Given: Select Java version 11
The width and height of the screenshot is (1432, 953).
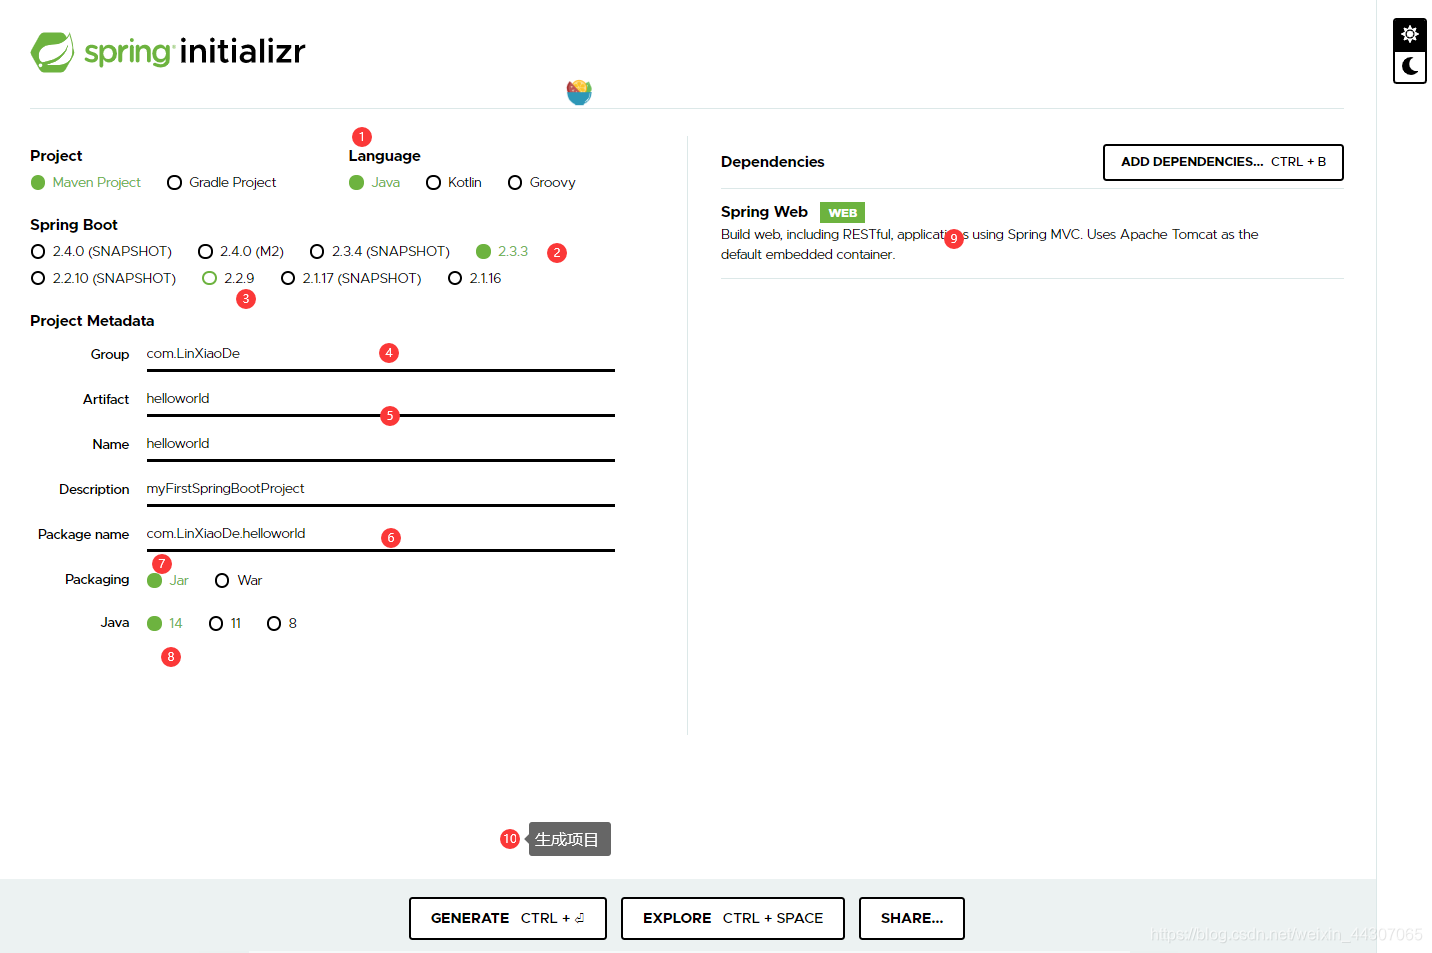Looking at the screenshot, I should pos(225,623).
